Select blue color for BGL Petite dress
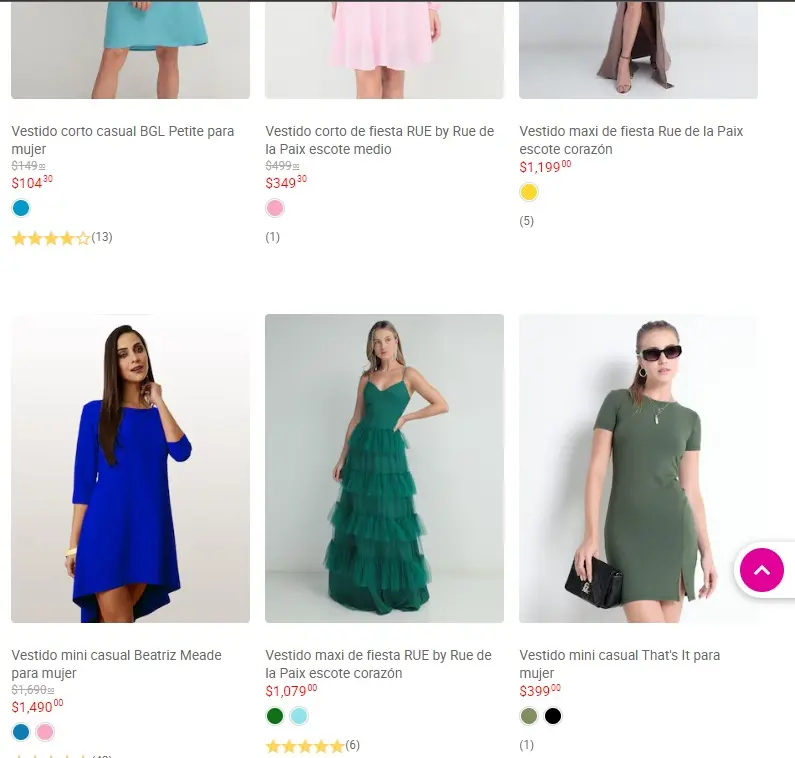Screen dimensions: 795x758 point(21,208)
